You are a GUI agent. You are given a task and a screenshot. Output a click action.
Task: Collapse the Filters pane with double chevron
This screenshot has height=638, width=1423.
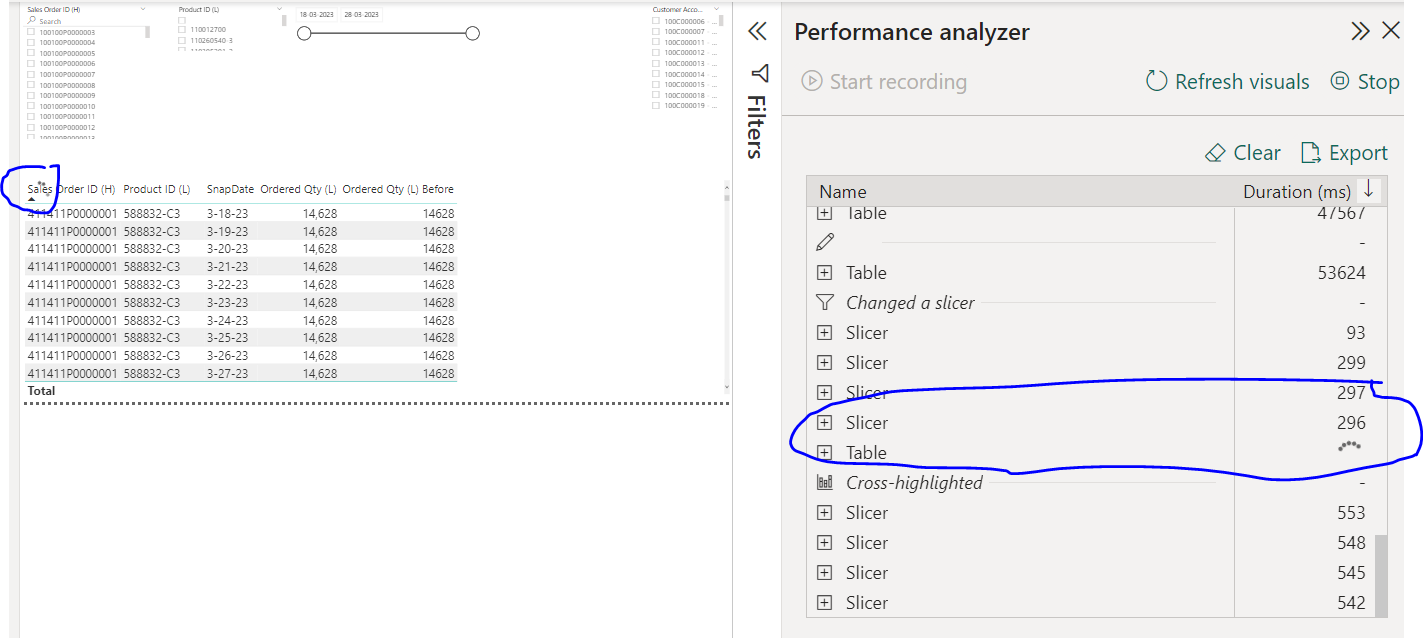click(757, 32)
